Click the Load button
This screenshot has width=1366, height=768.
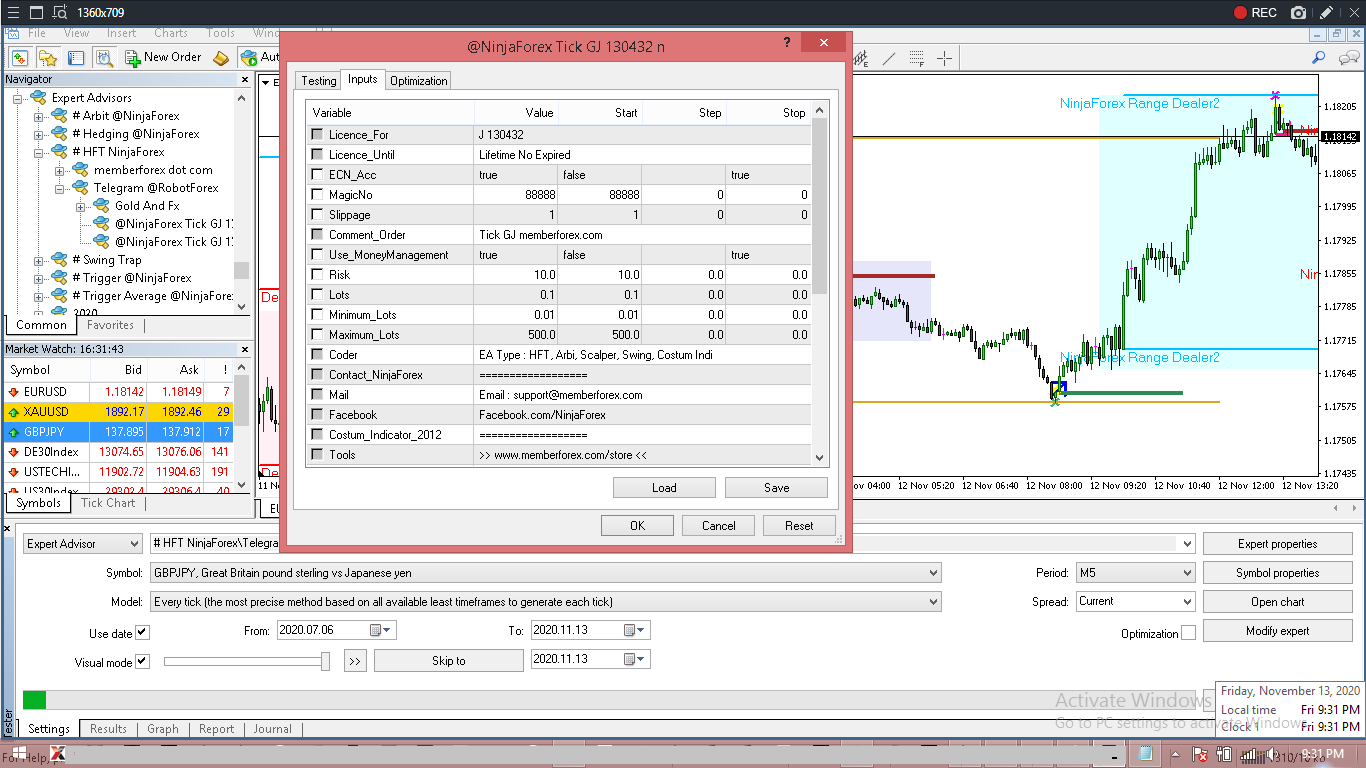(664, 488)
